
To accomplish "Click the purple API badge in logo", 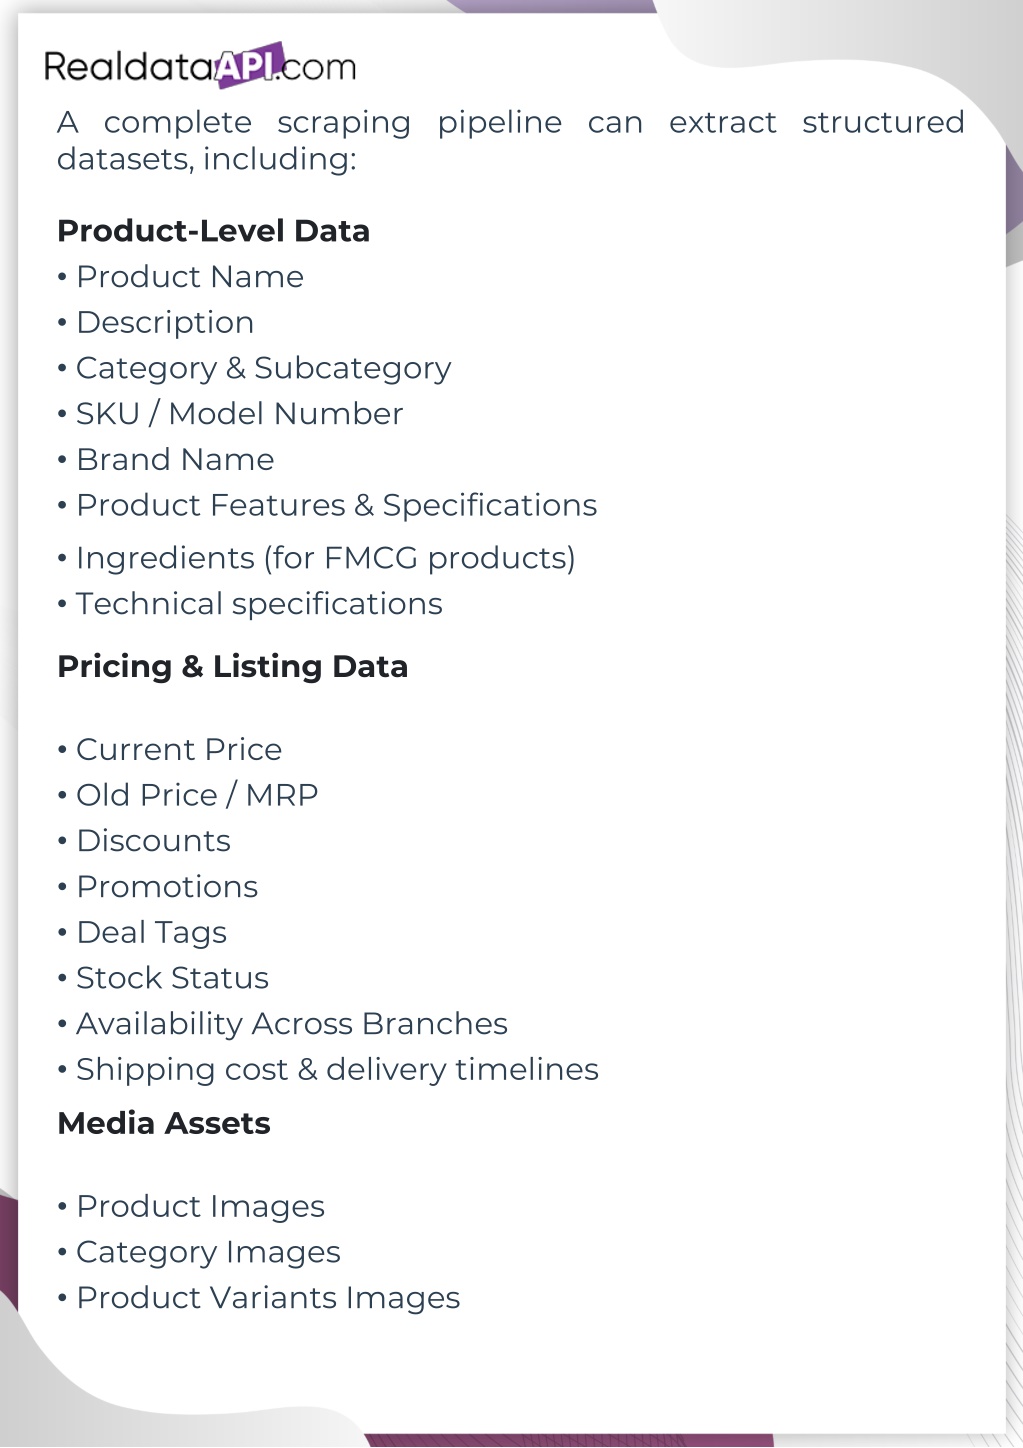I will [250, 65].
